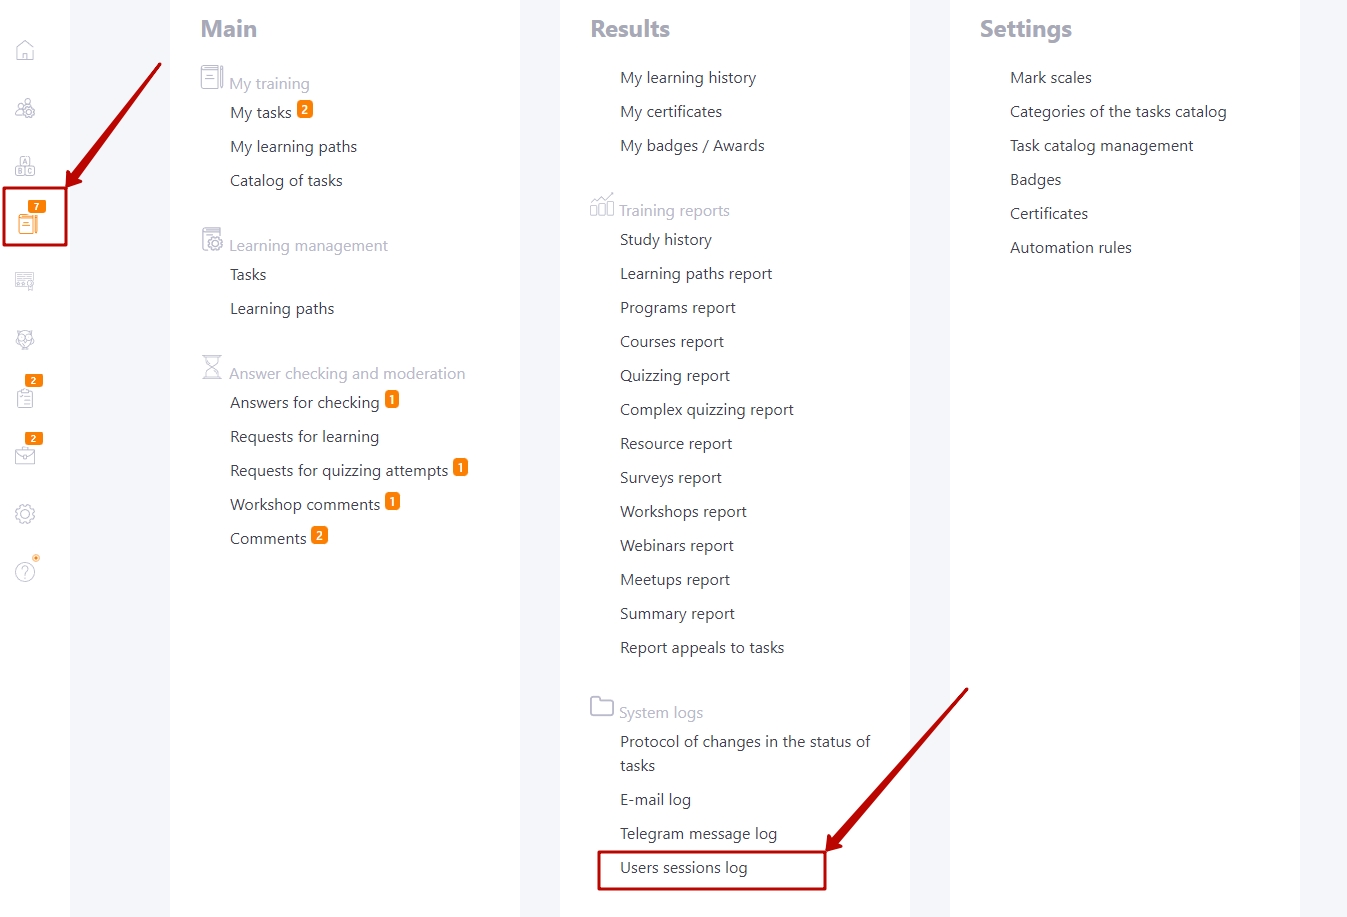Go to Catalog of tasks
The image size is (1347, 917).
pos(286,181)
